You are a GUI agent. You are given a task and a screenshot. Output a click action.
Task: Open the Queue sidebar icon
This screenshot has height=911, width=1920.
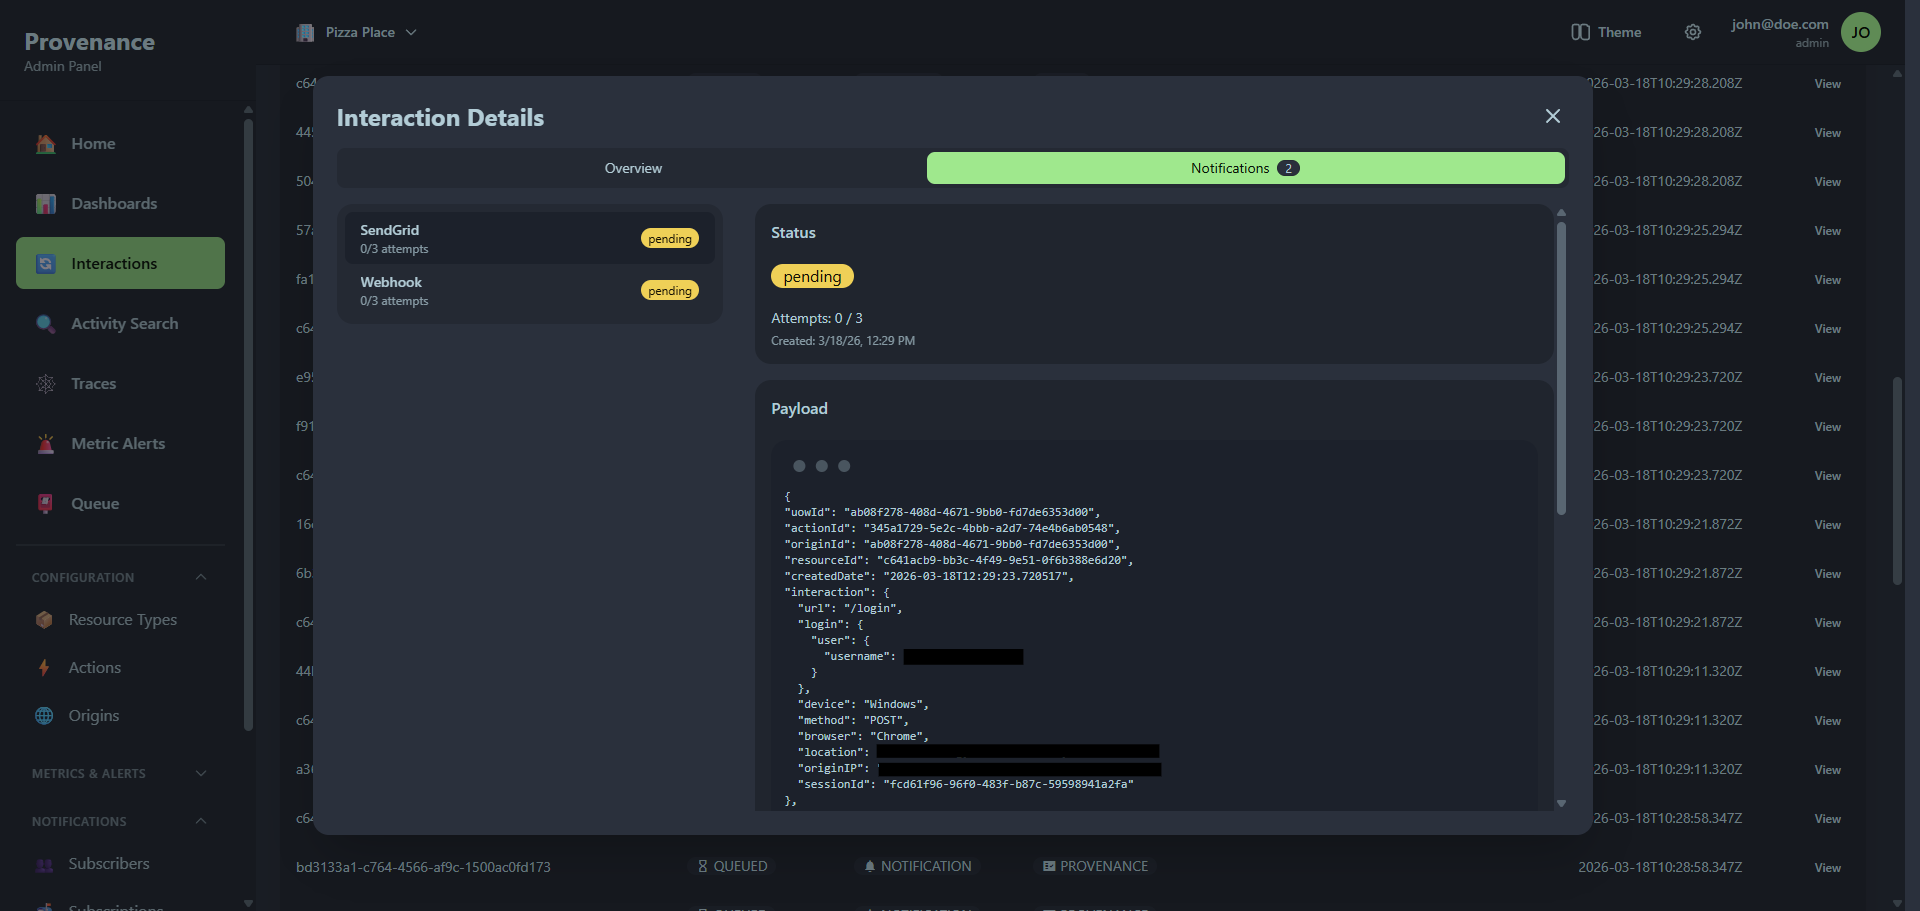(46, 504)
